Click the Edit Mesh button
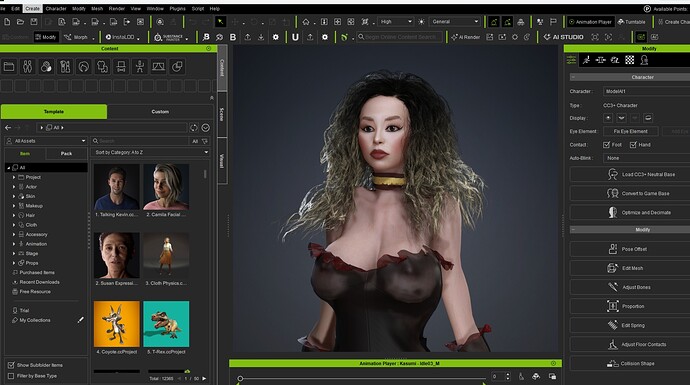Viewport: 690px width, 385px height. [630, 268]
